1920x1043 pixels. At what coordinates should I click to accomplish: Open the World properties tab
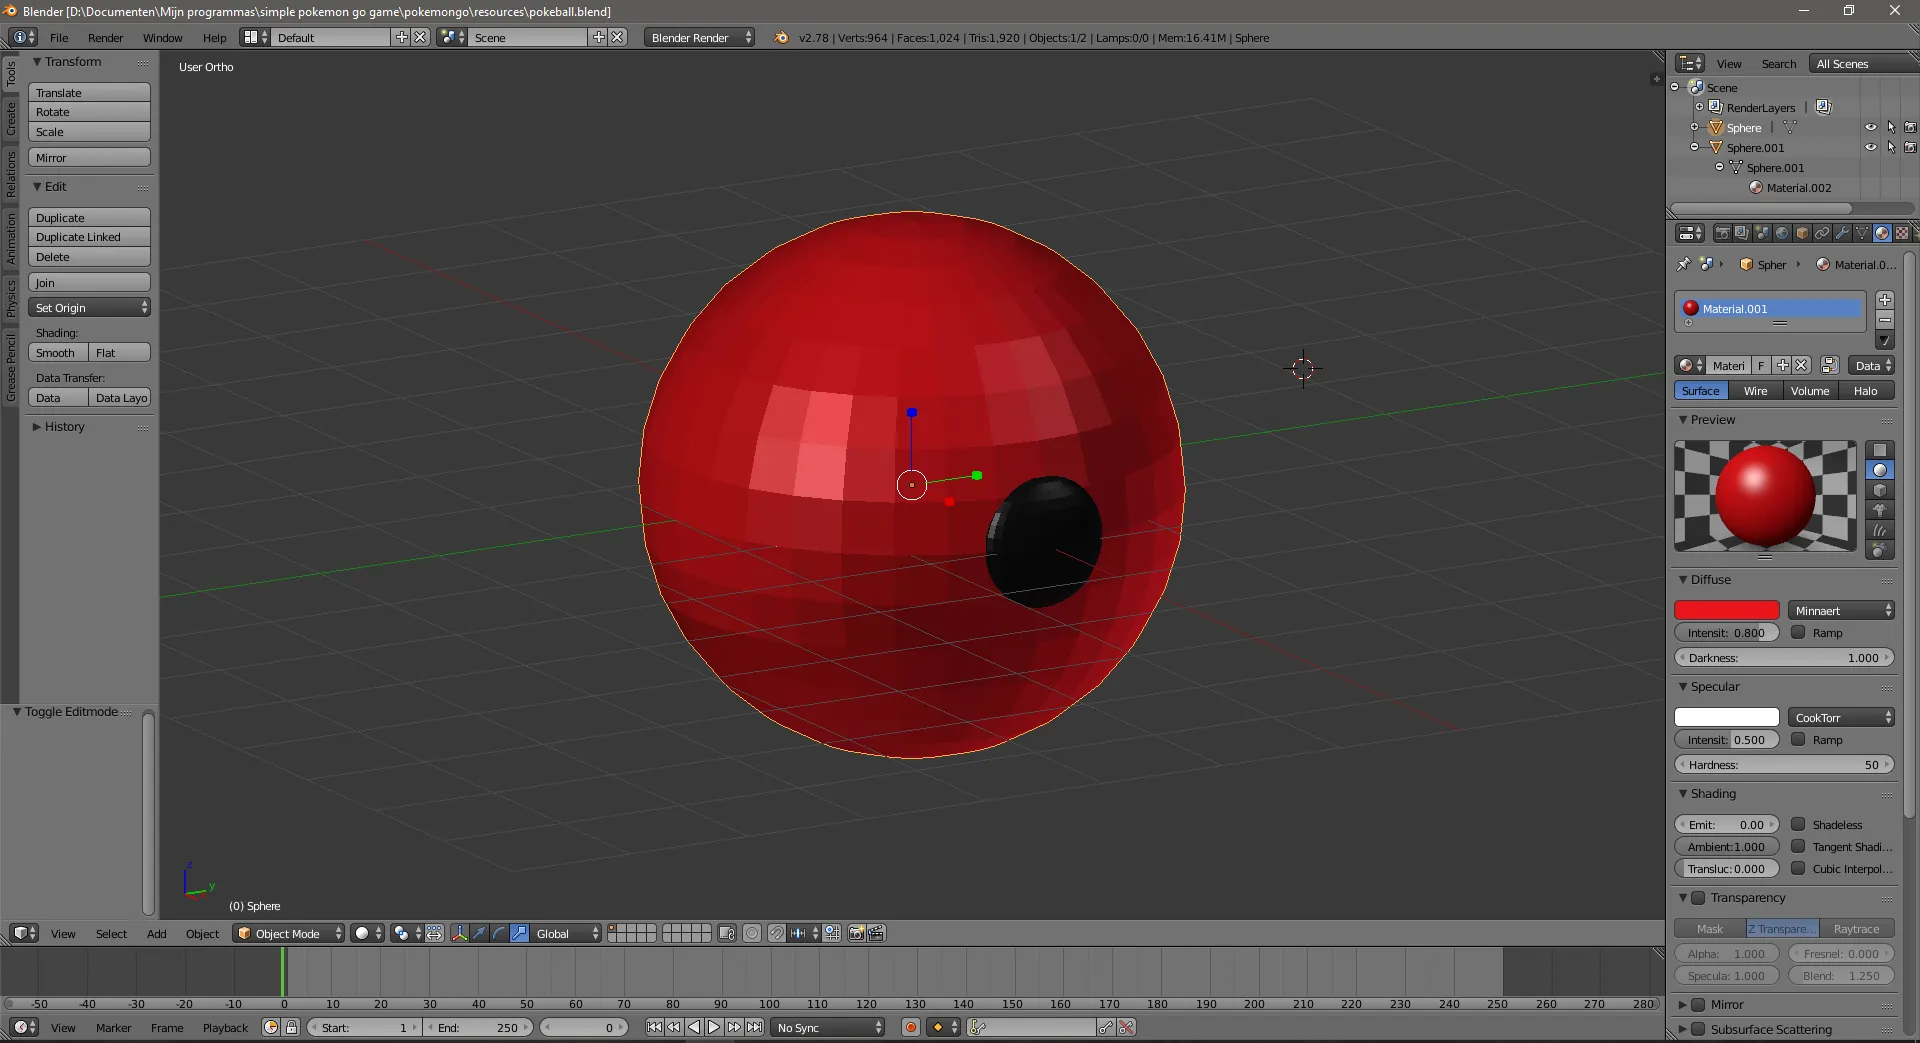tap(1782, 233)
